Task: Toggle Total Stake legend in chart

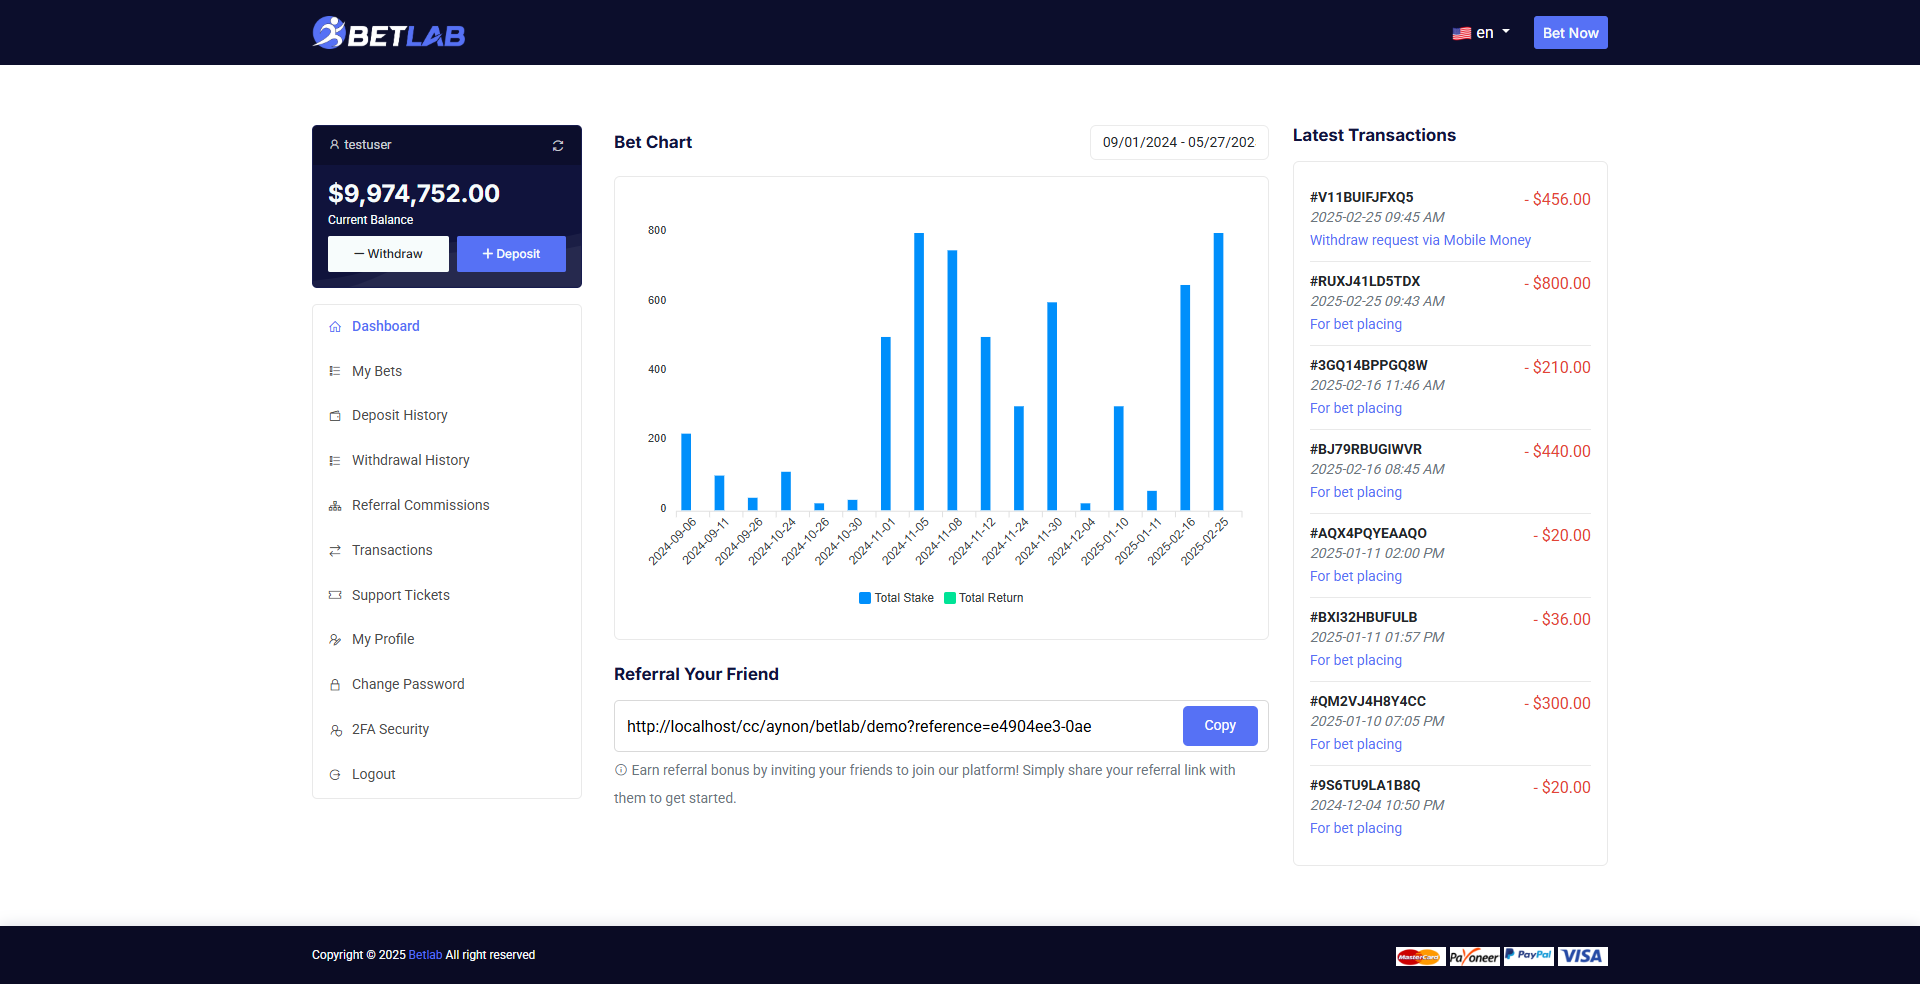Action: coord(896,598)
